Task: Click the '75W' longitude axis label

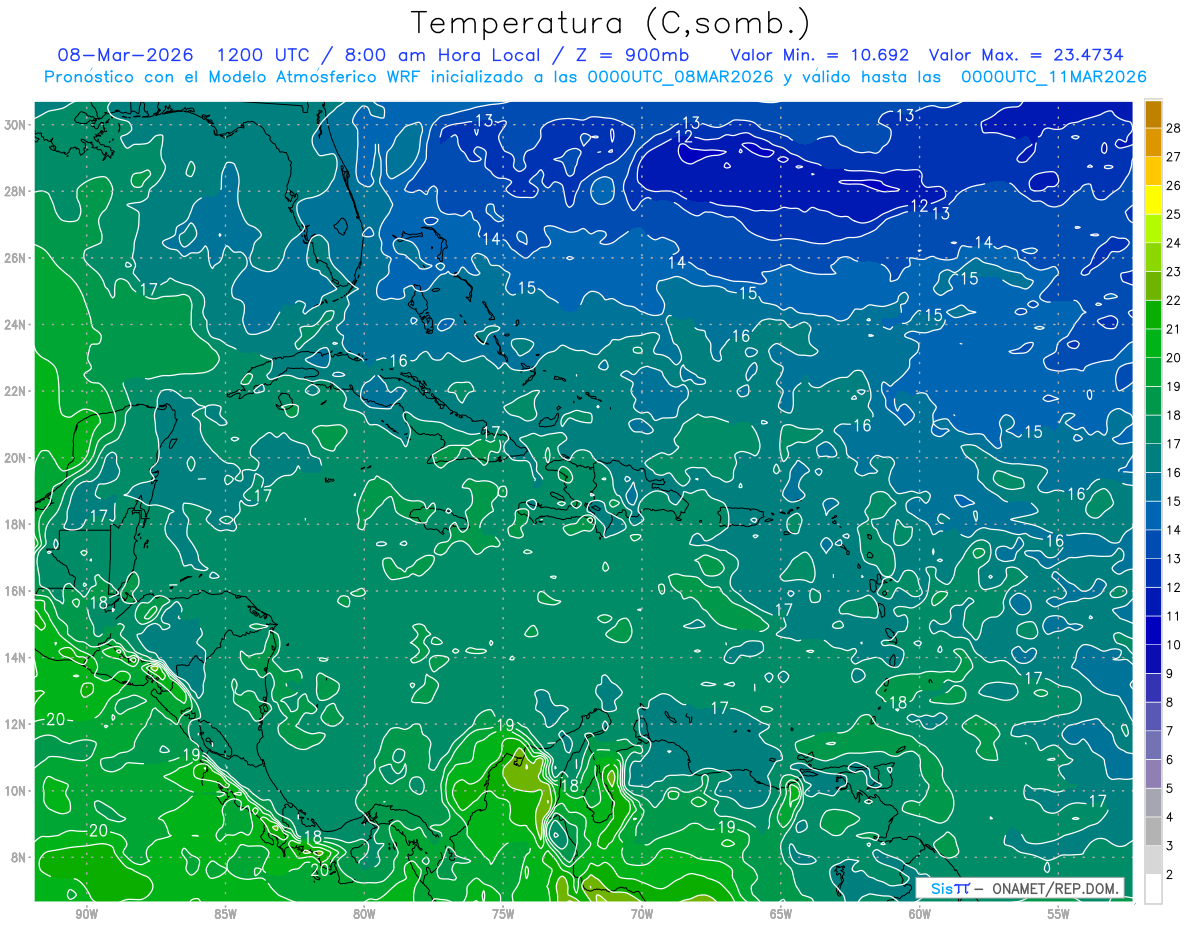Action: [503, 914]
